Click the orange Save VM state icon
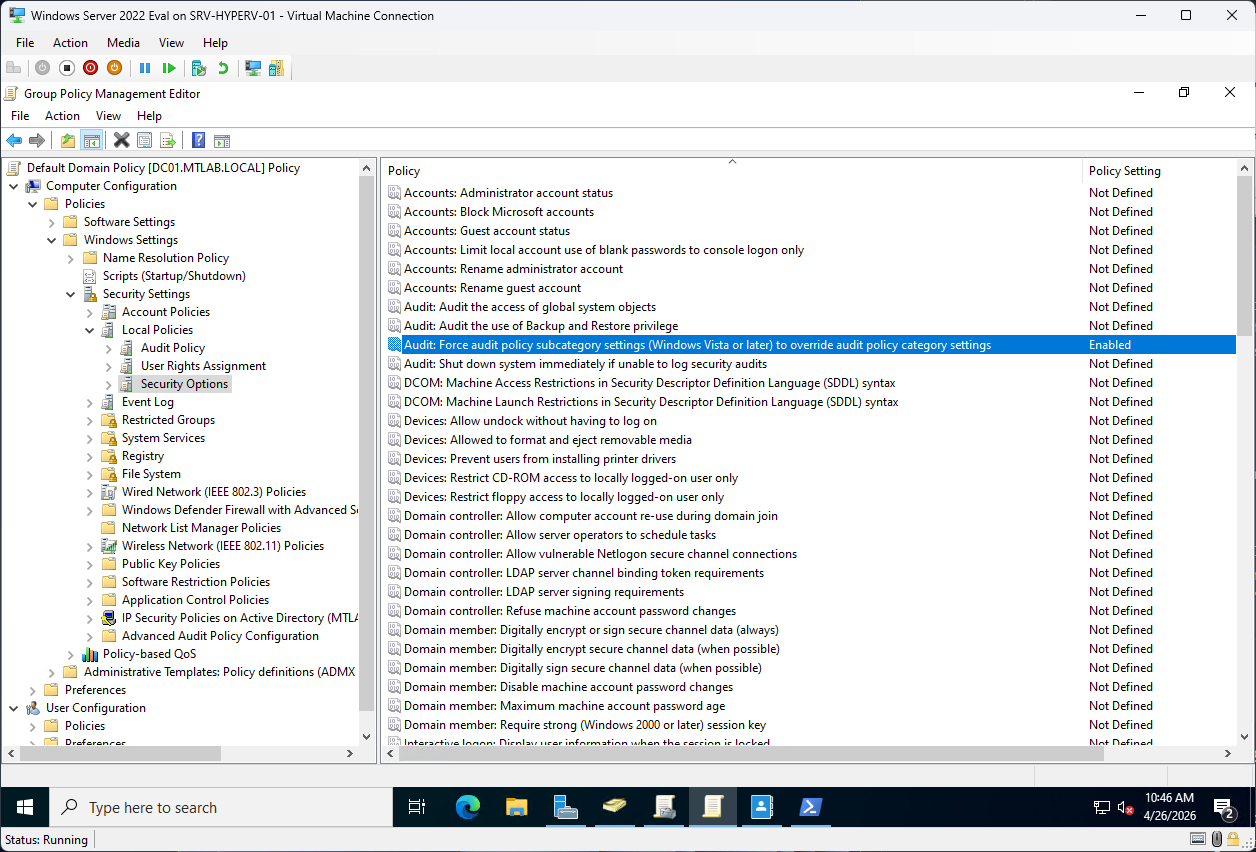The width and height of the screenshot is (1256, 852). [114, 68]
